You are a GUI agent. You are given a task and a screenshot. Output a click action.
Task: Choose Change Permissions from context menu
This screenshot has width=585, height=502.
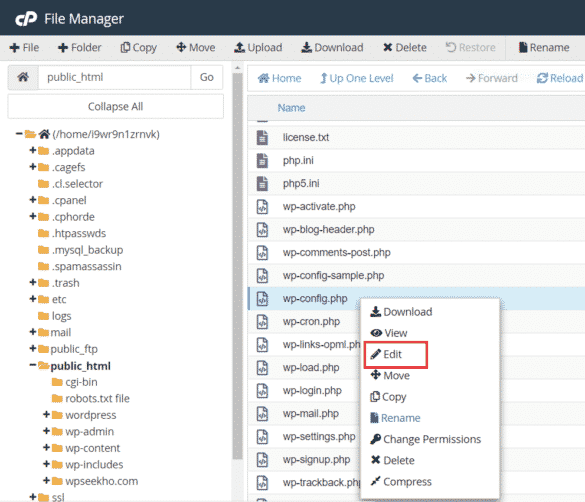tap(426, 439)
